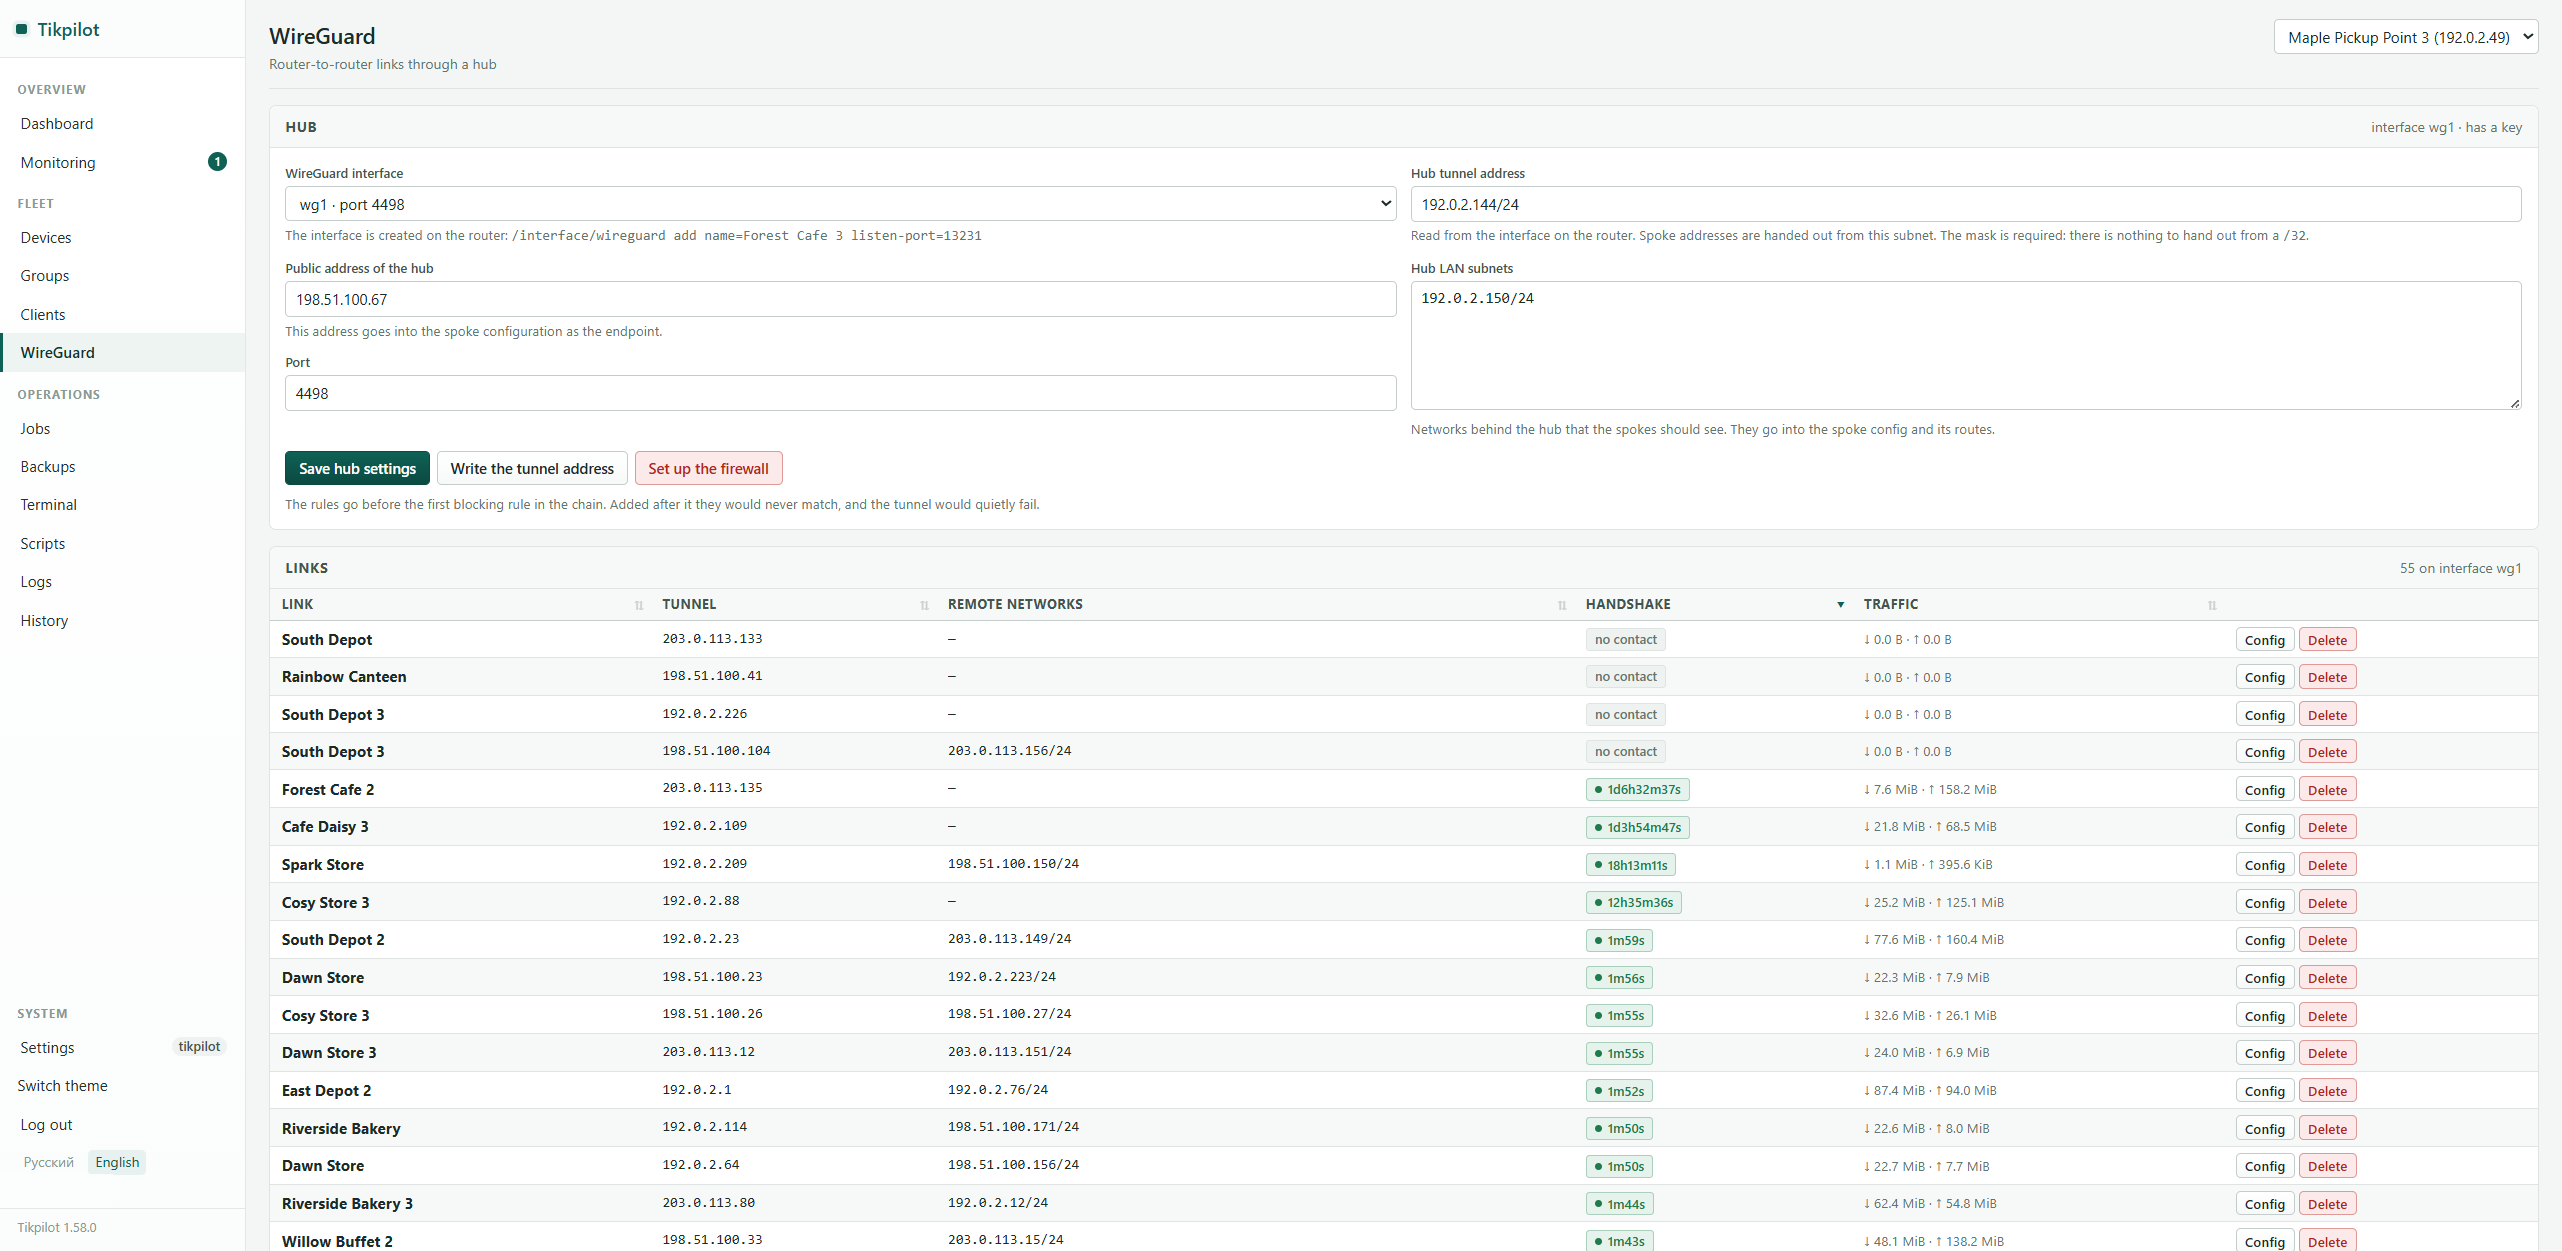
Task: Click the 1d6h32m37s handshake badge
Action: [x=1637, y=790]
